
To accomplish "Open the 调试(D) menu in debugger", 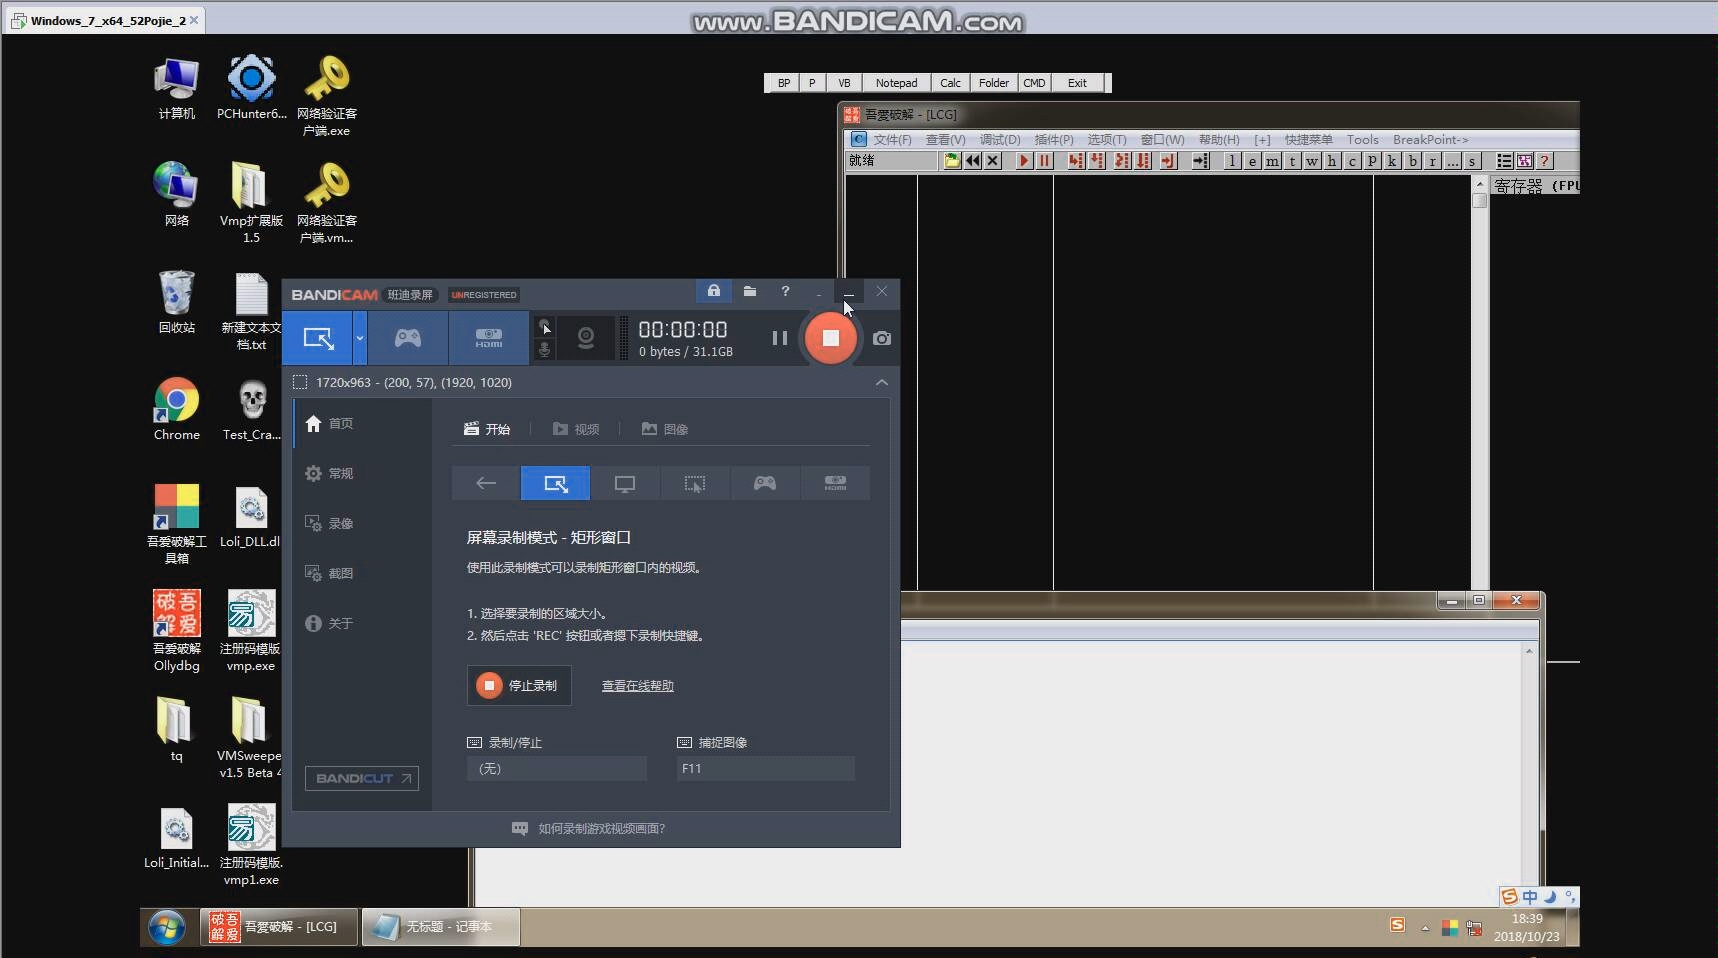I will tap(999, 140).
